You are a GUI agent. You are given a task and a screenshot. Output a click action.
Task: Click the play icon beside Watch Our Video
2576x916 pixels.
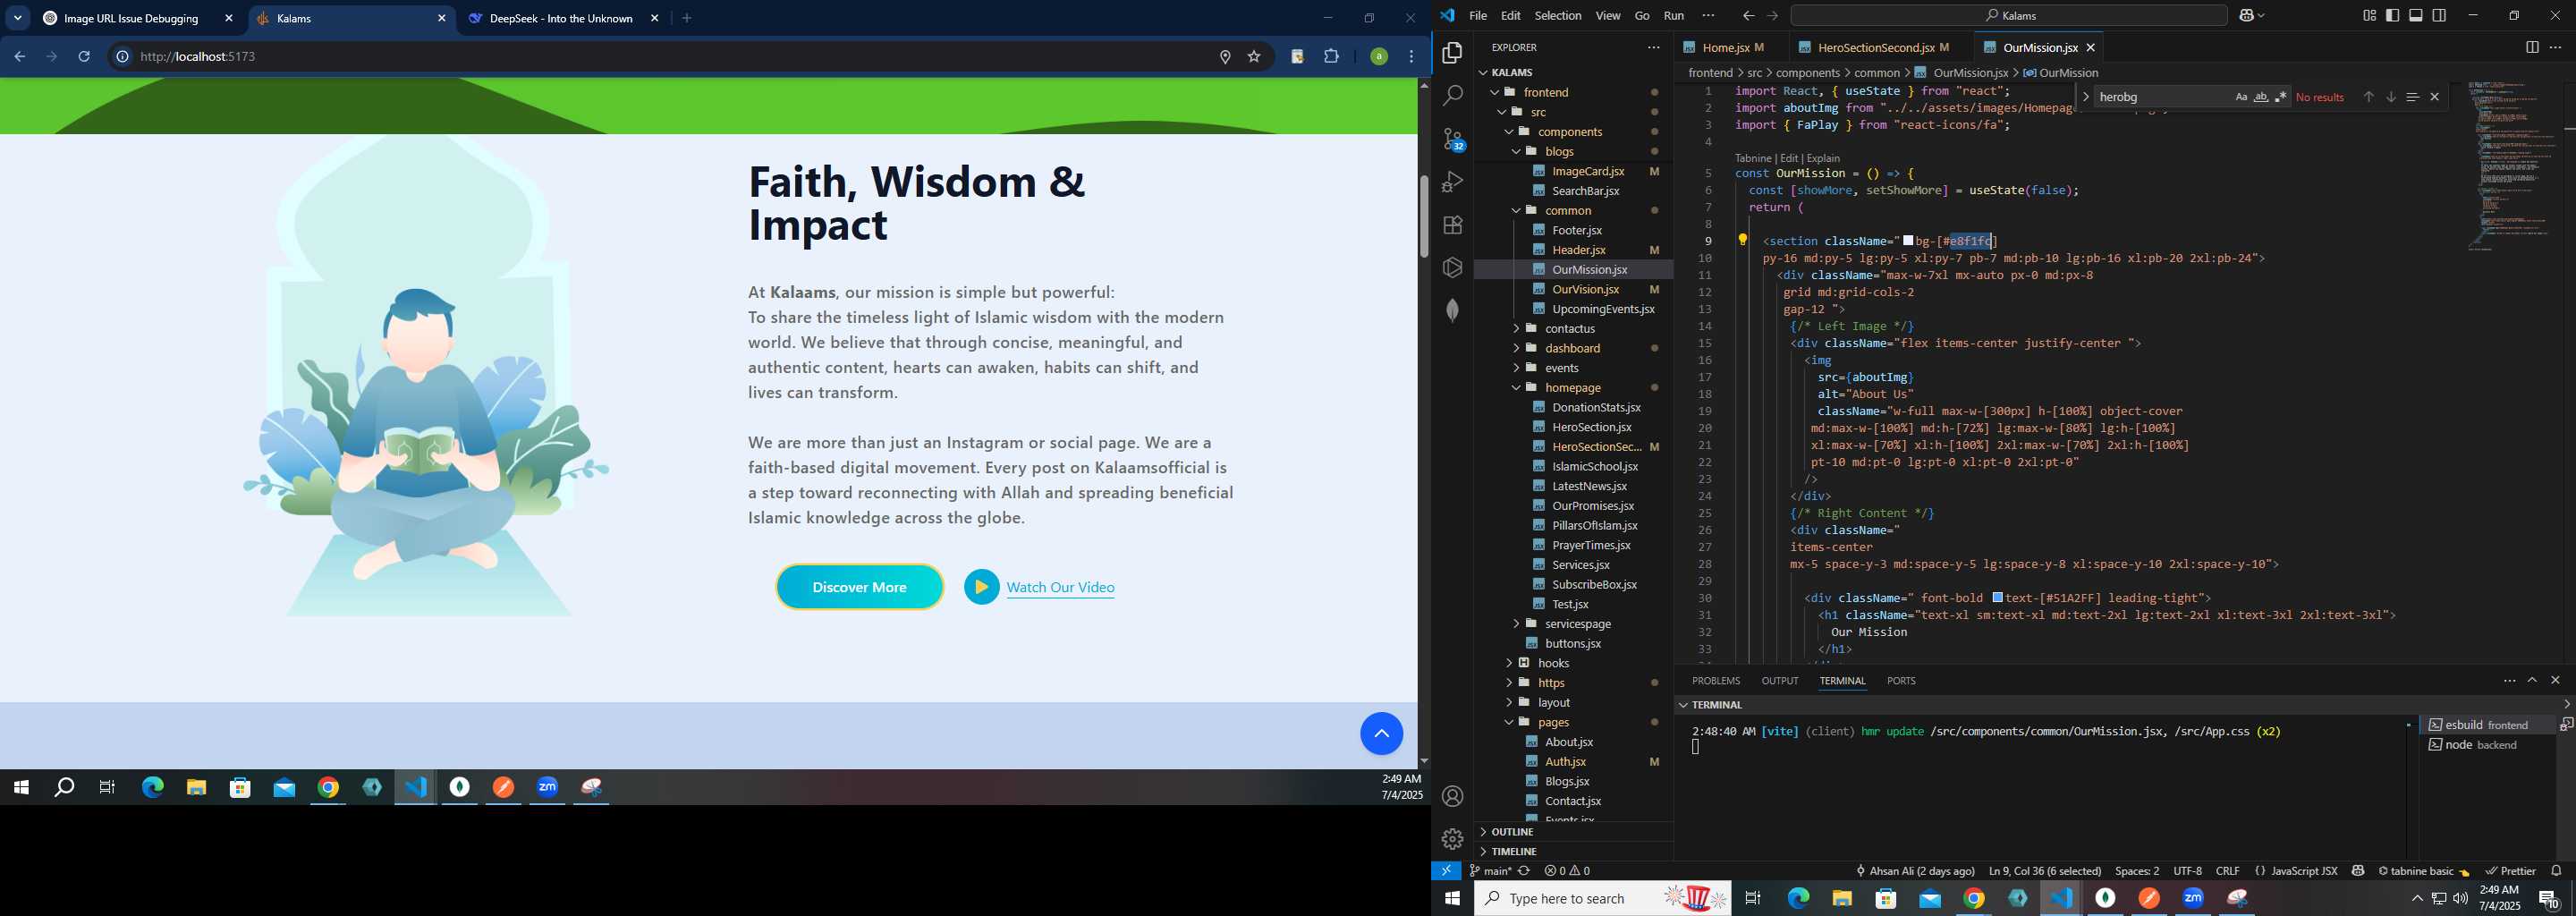(981, 587)
